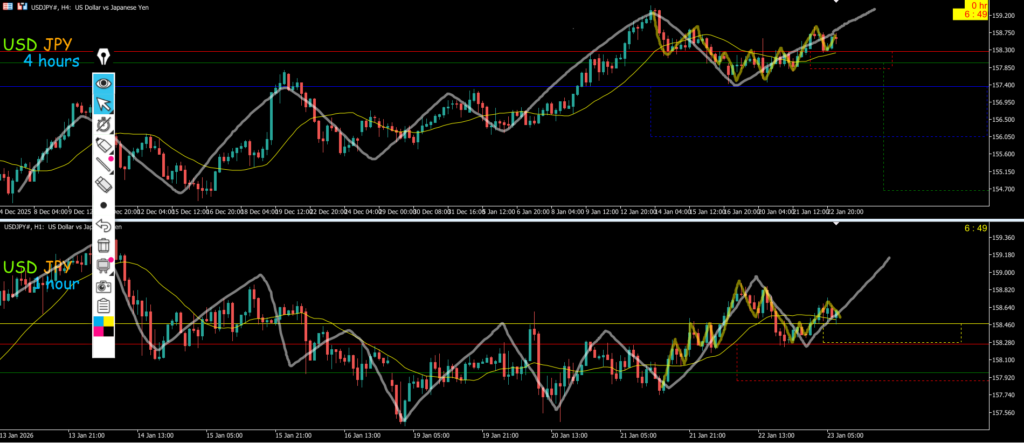Viewport: 1024px width, 443px height.
Task: Choose the crossed-out circle tool
Action: tap(104, 124)
